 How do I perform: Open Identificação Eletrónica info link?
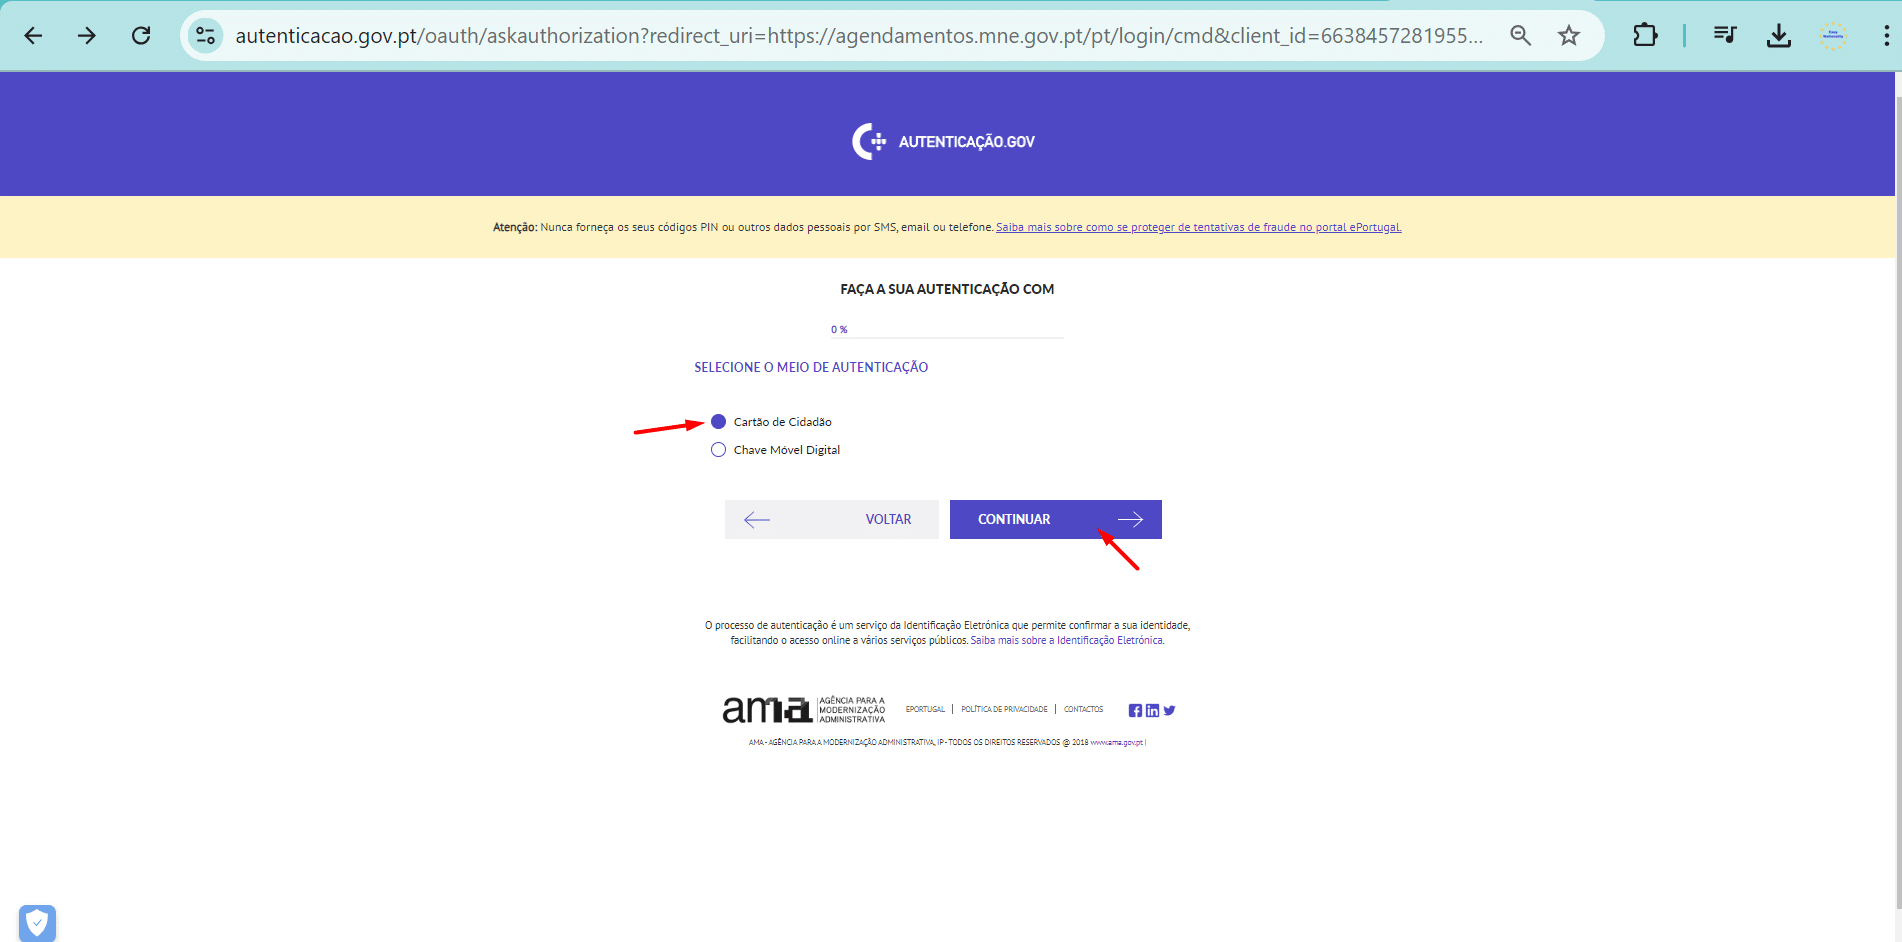click(1067, 640)
